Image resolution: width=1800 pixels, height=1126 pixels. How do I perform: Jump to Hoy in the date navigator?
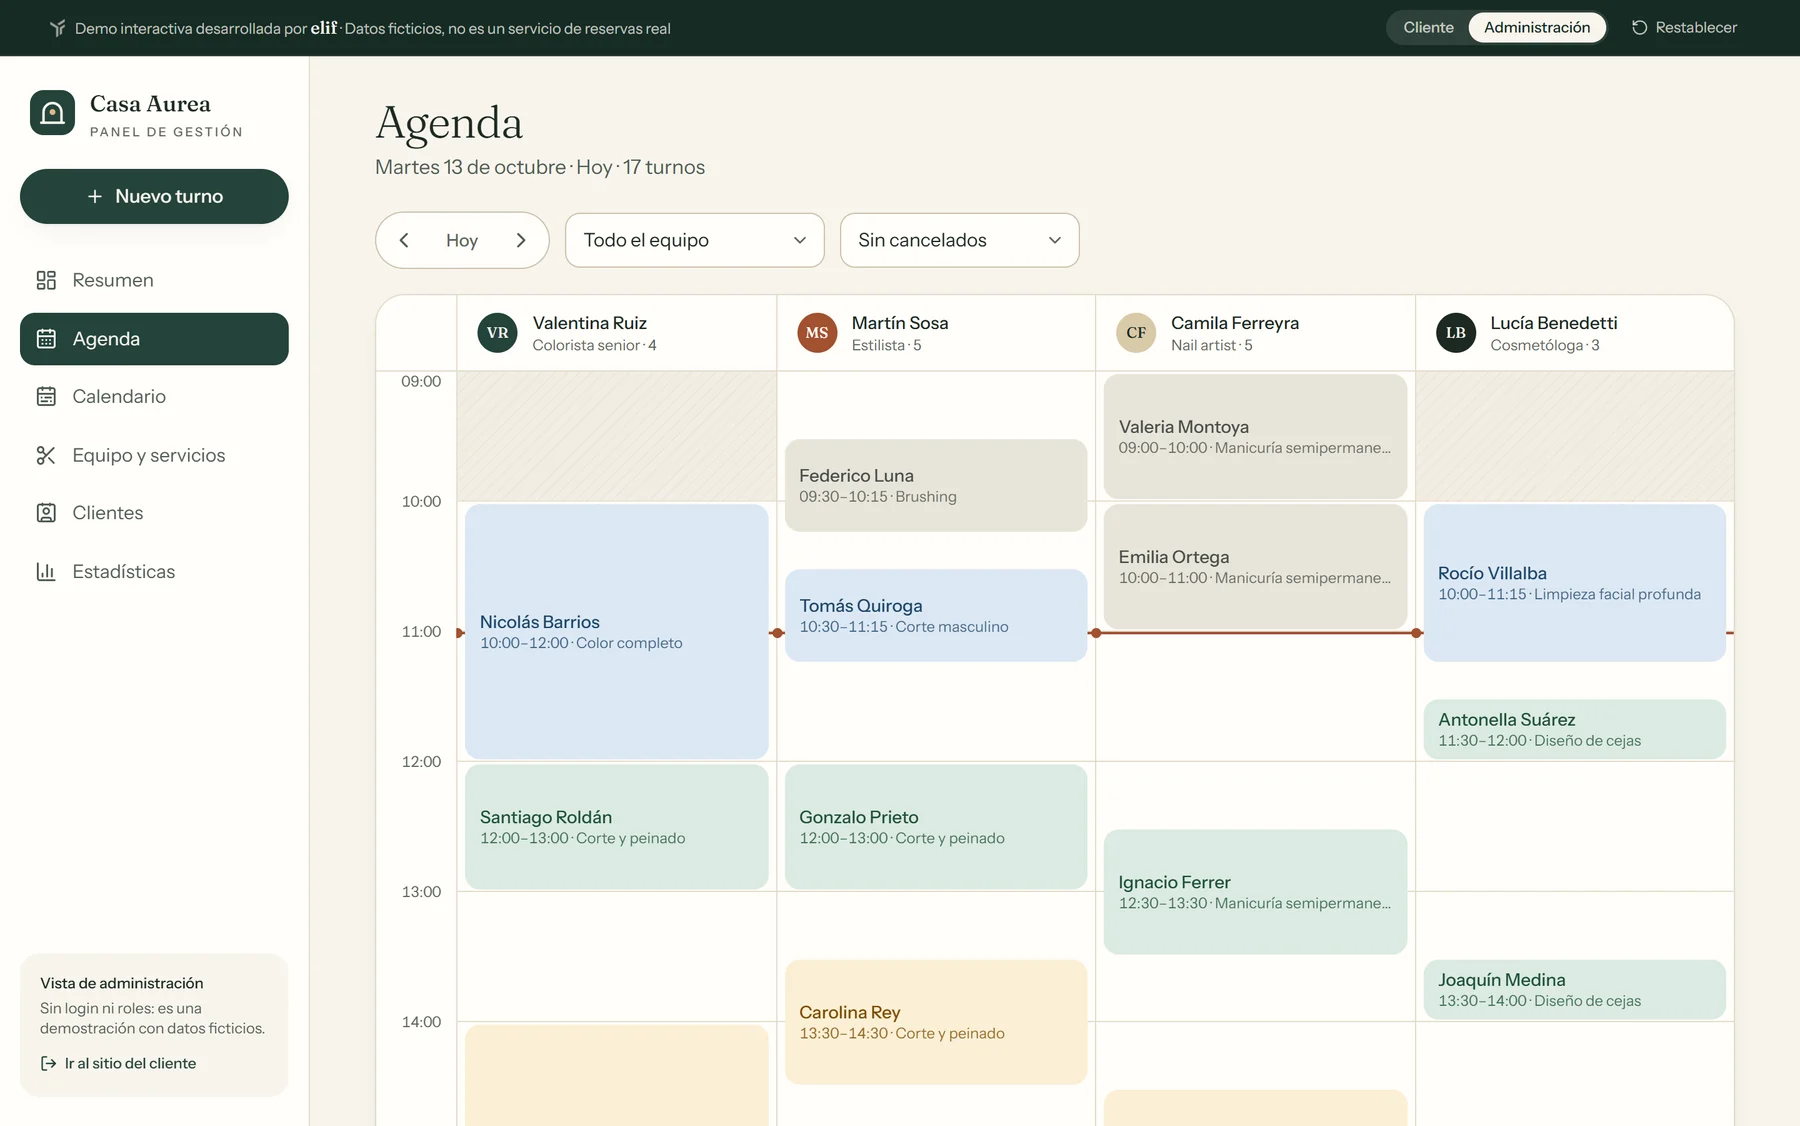(x=462, y=240)
